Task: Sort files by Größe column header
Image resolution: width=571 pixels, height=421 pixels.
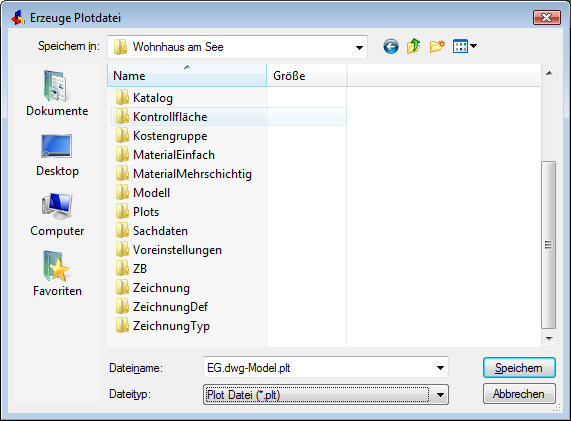Action: pos(306,76)
